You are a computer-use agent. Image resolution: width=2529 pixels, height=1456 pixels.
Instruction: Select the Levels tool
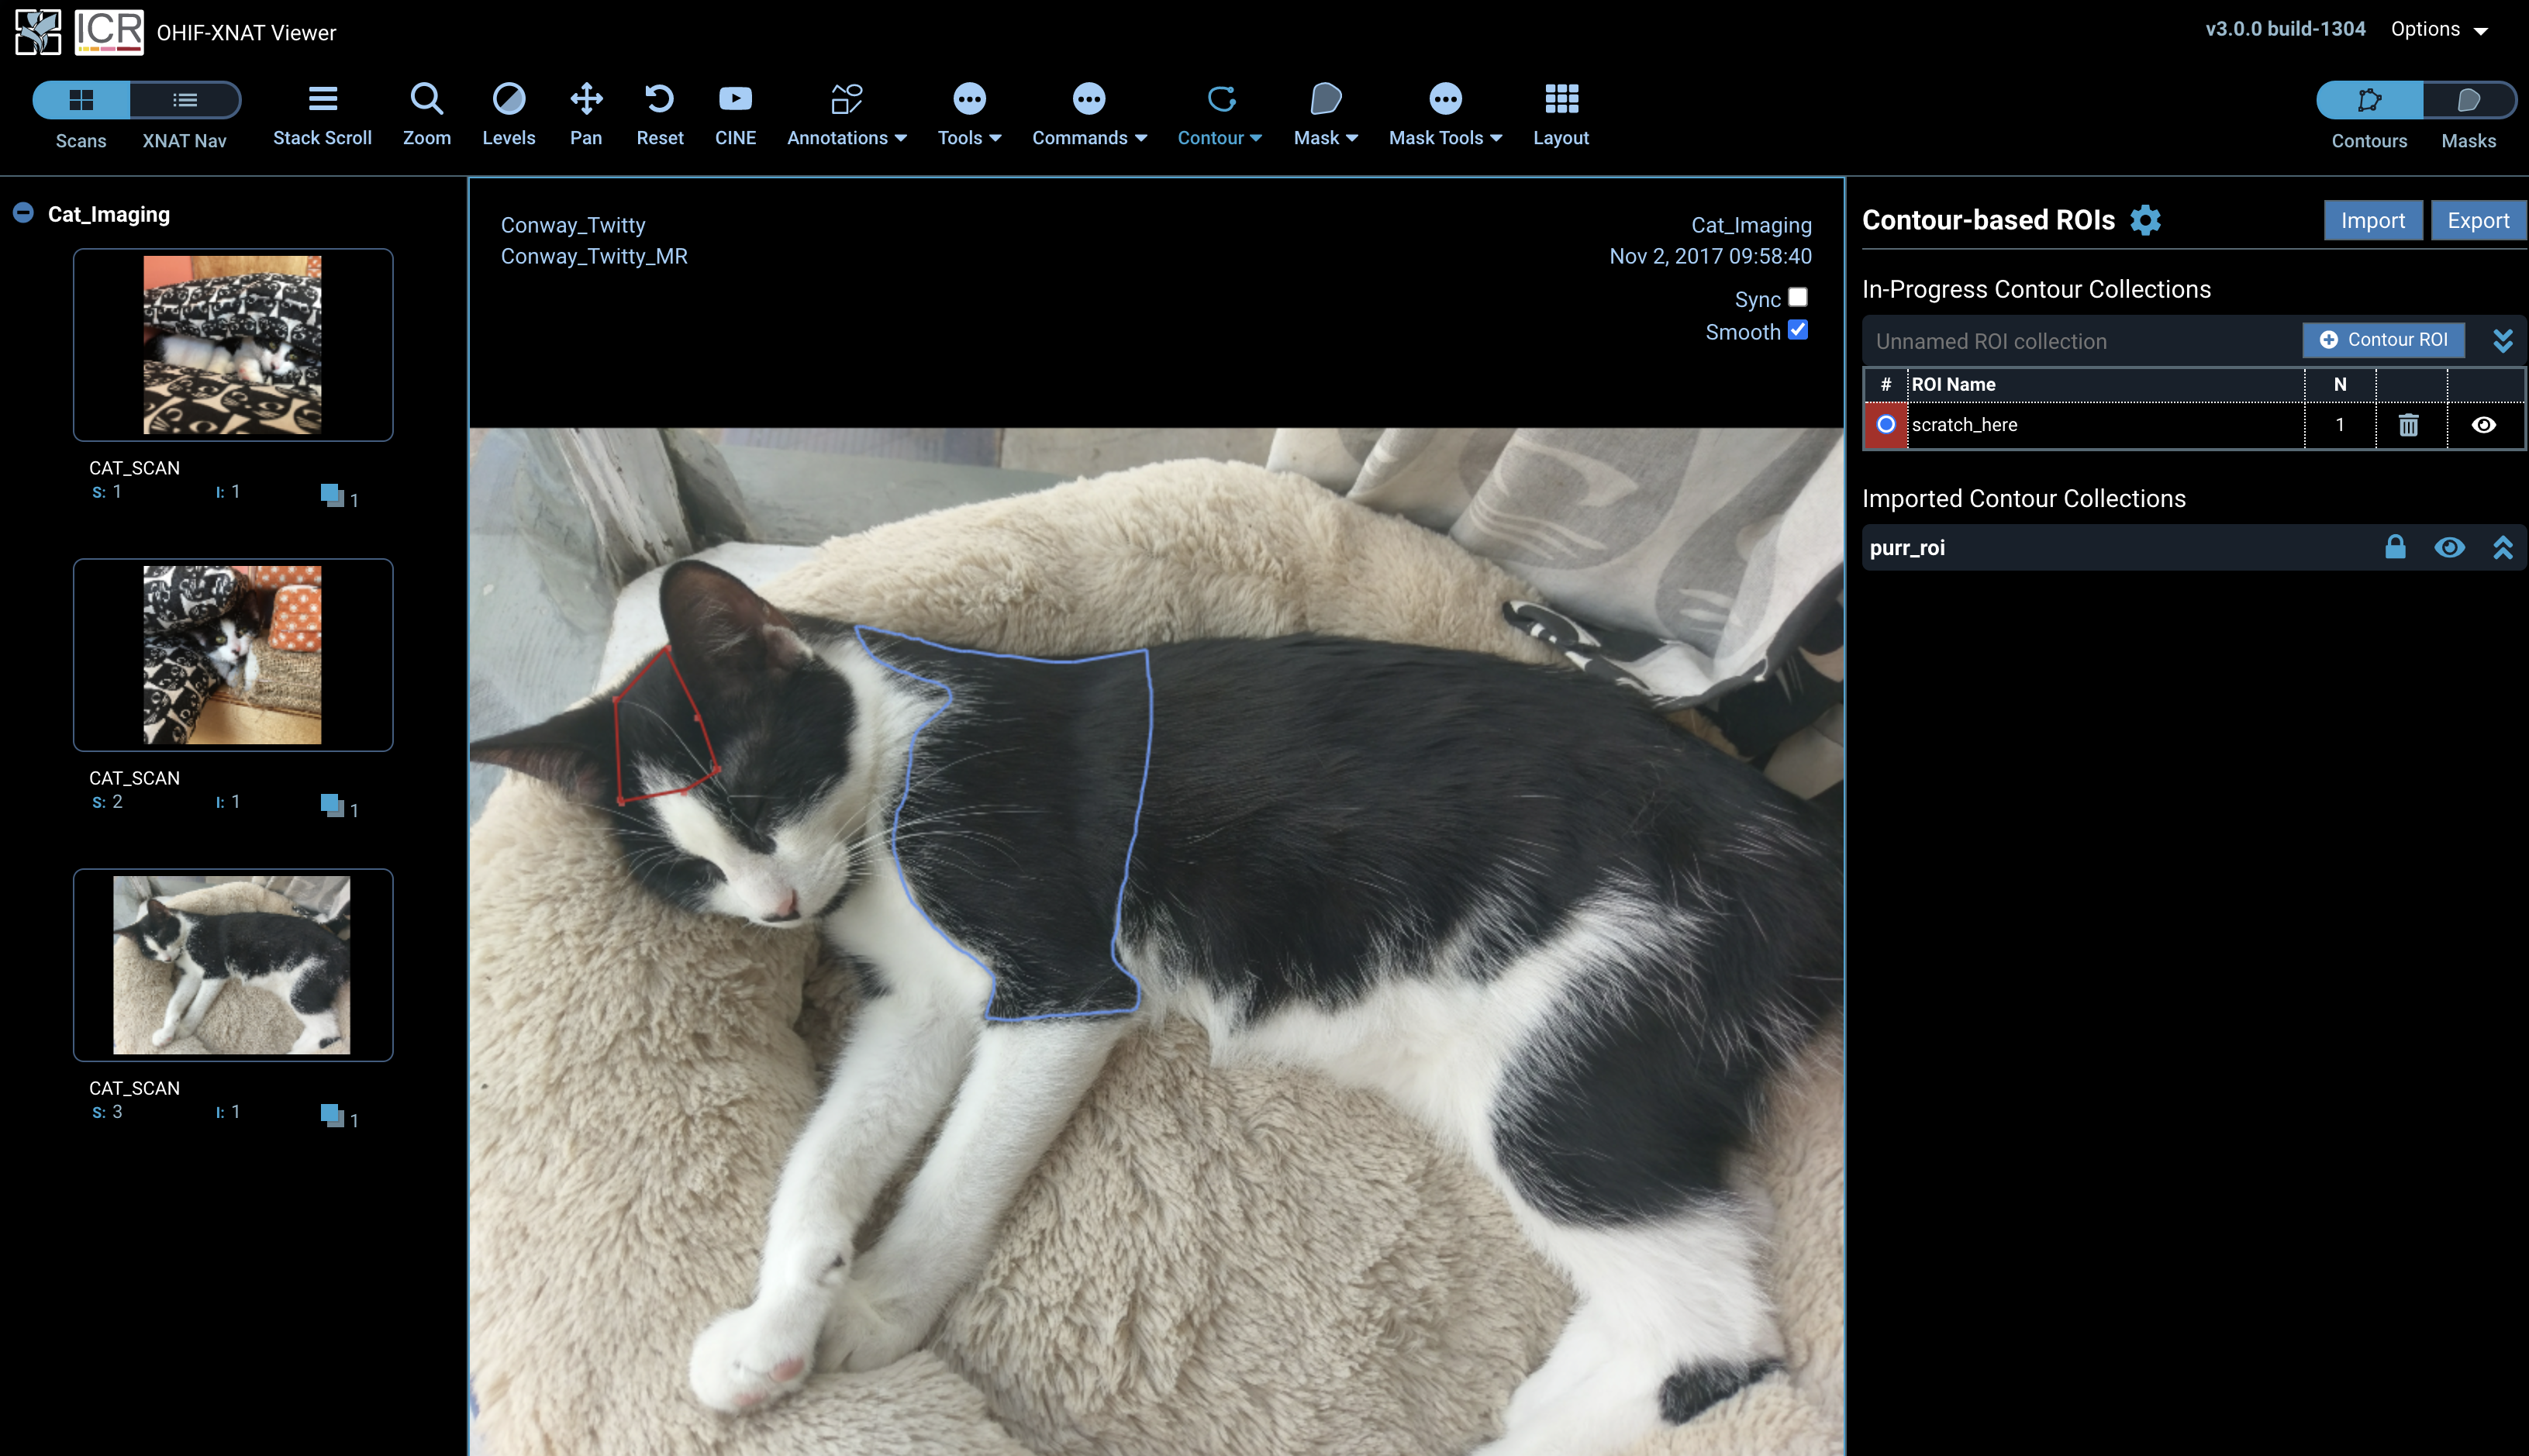(x=508, y=114)
